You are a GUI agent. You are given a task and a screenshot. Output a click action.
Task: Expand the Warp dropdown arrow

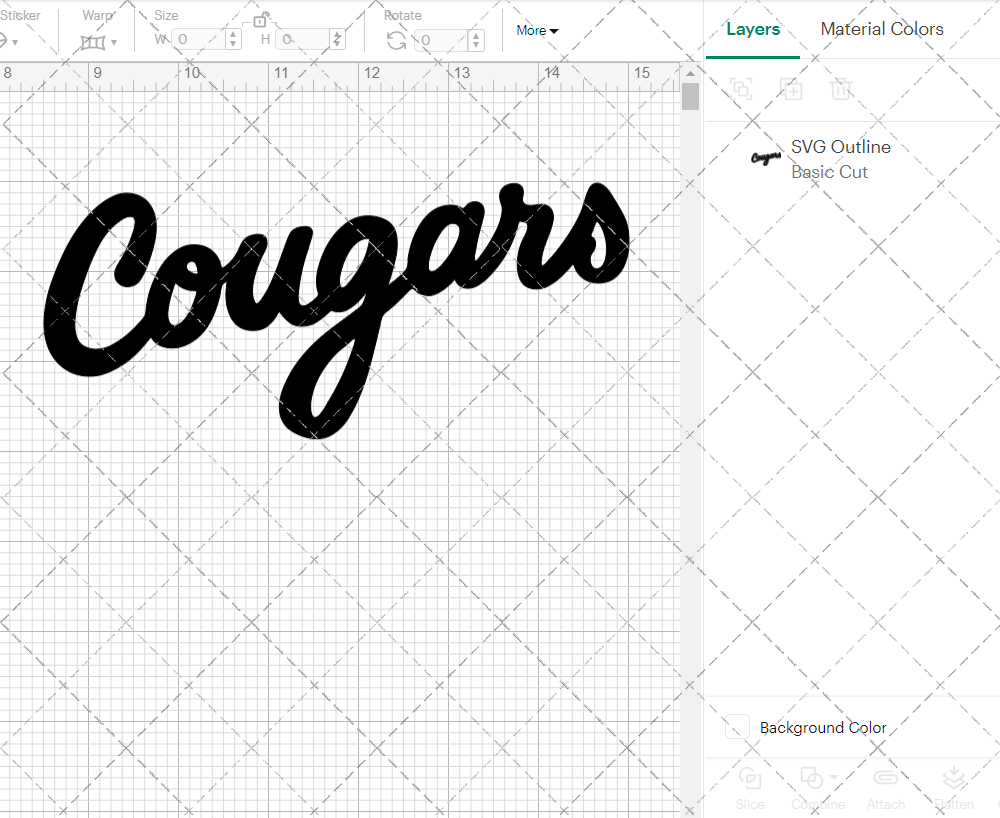click(114, 43)
